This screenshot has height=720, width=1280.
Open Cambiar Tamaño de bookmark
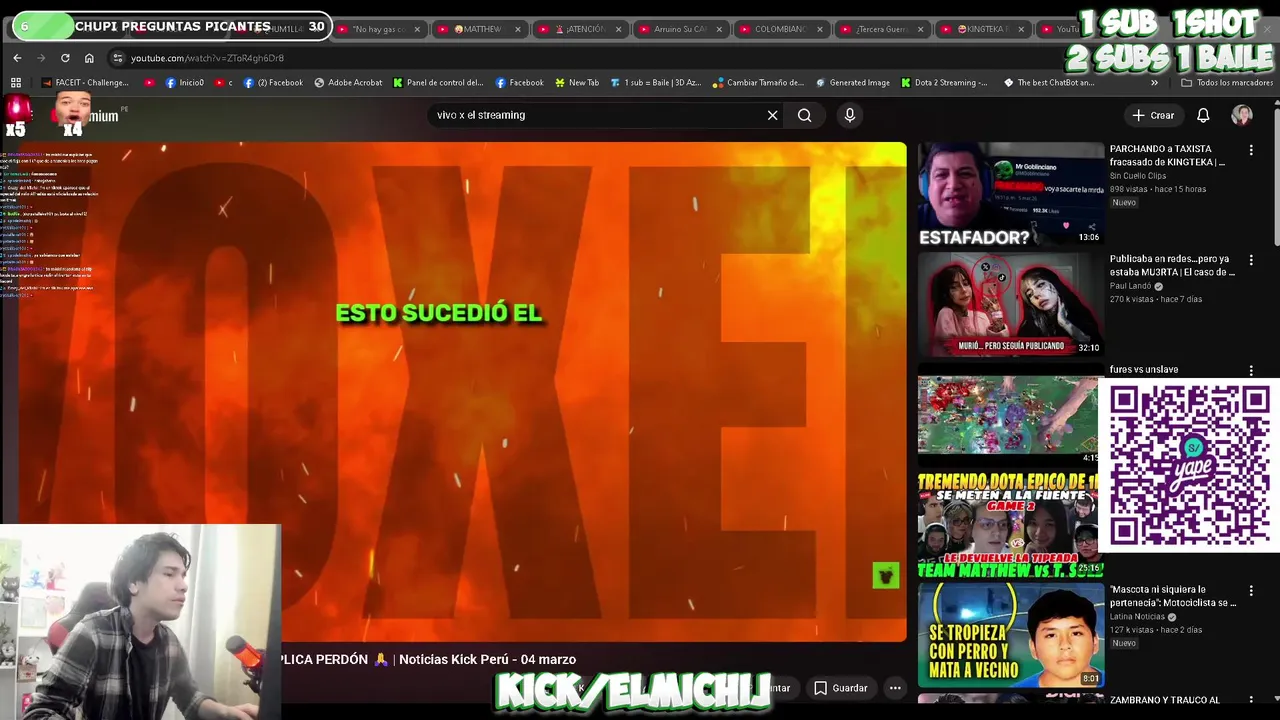pos(758,83)
